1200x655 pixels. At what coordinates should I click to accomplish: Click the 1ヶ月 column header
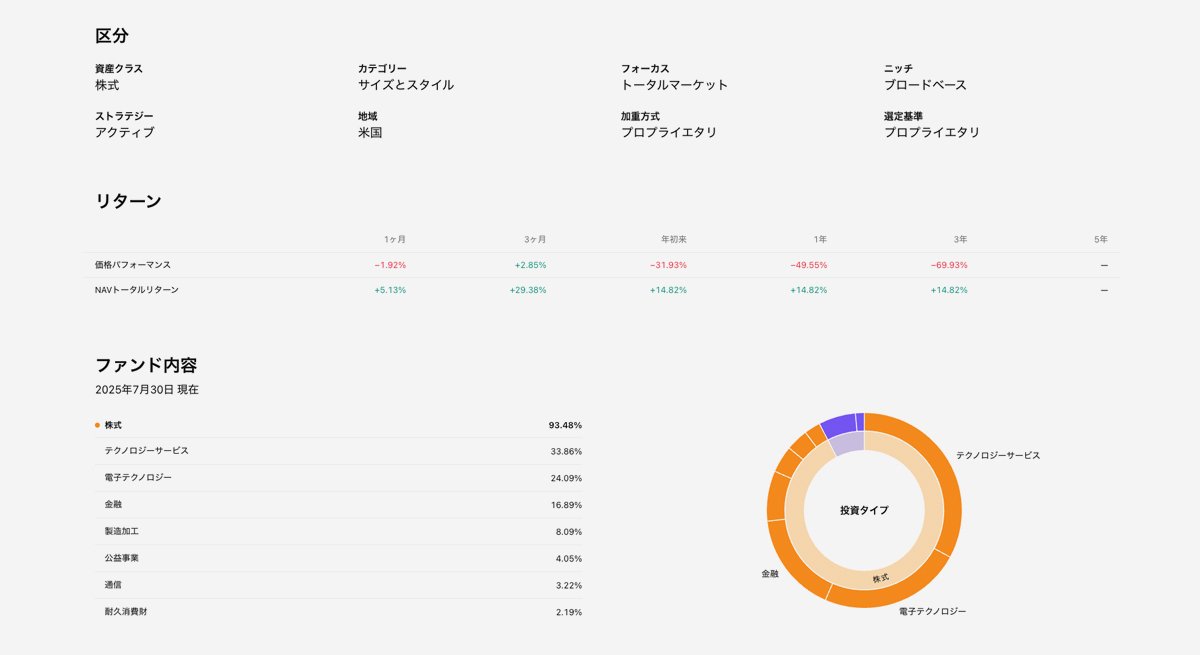click(394, 240)
